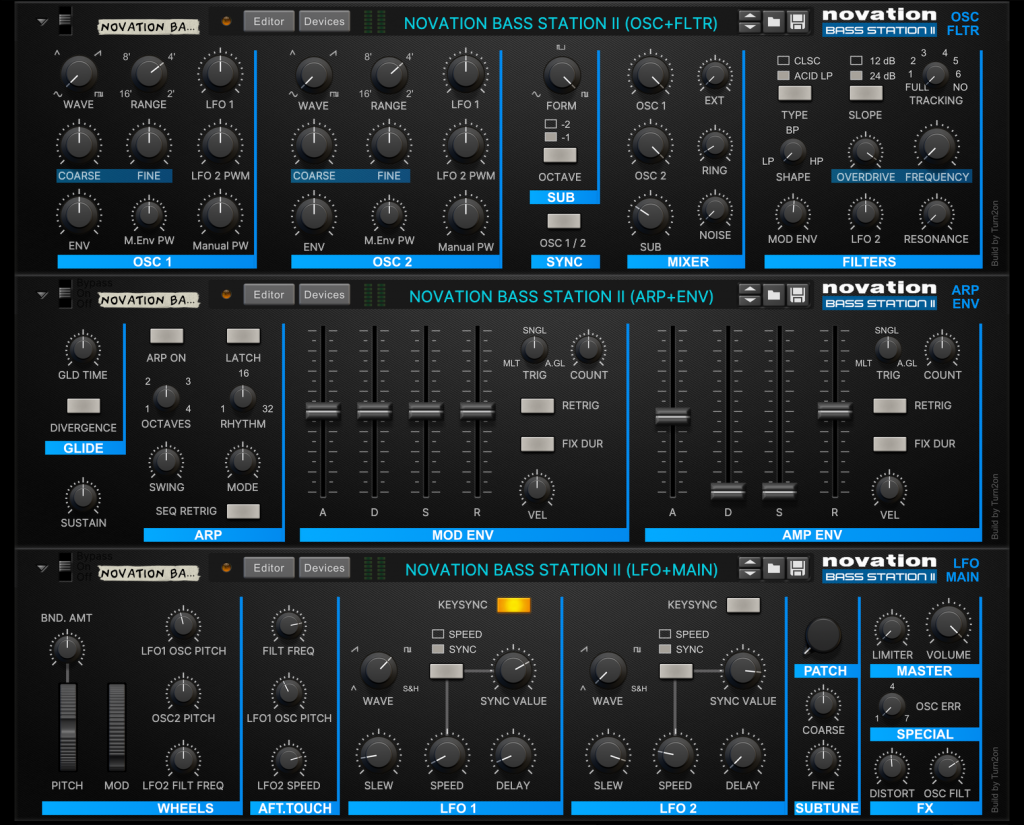
Task: Click filter RESONANCE knob
Action: (936, 213)
